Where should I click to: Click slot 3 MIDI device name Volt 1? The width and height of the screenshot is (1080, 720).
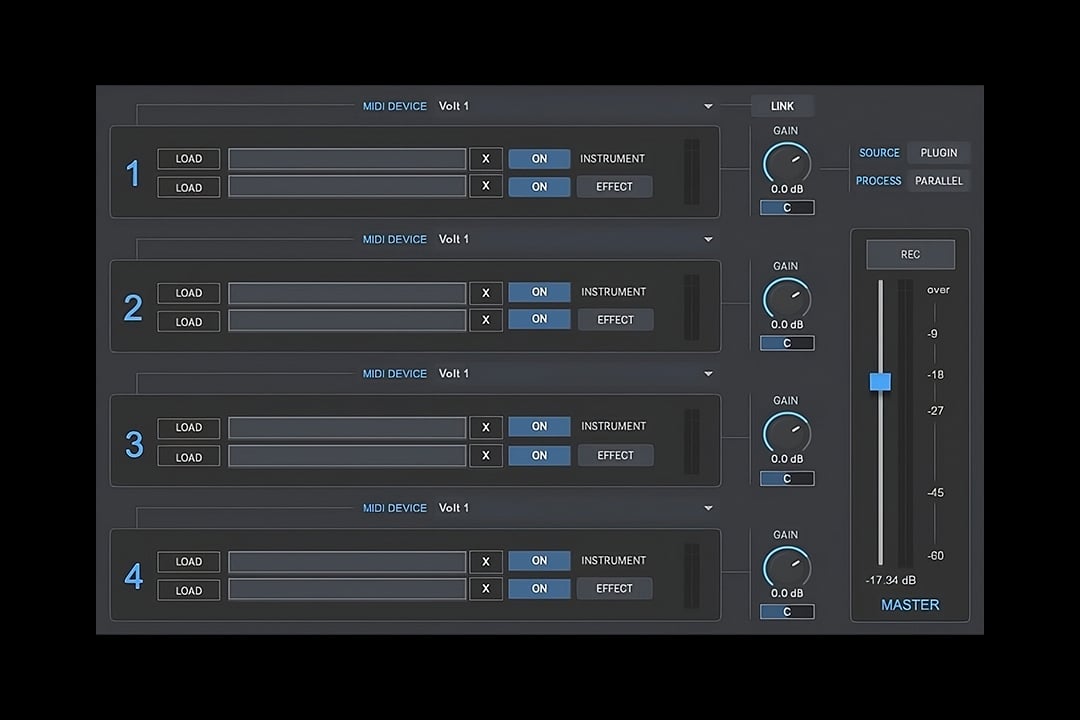(x=454, y=373)
